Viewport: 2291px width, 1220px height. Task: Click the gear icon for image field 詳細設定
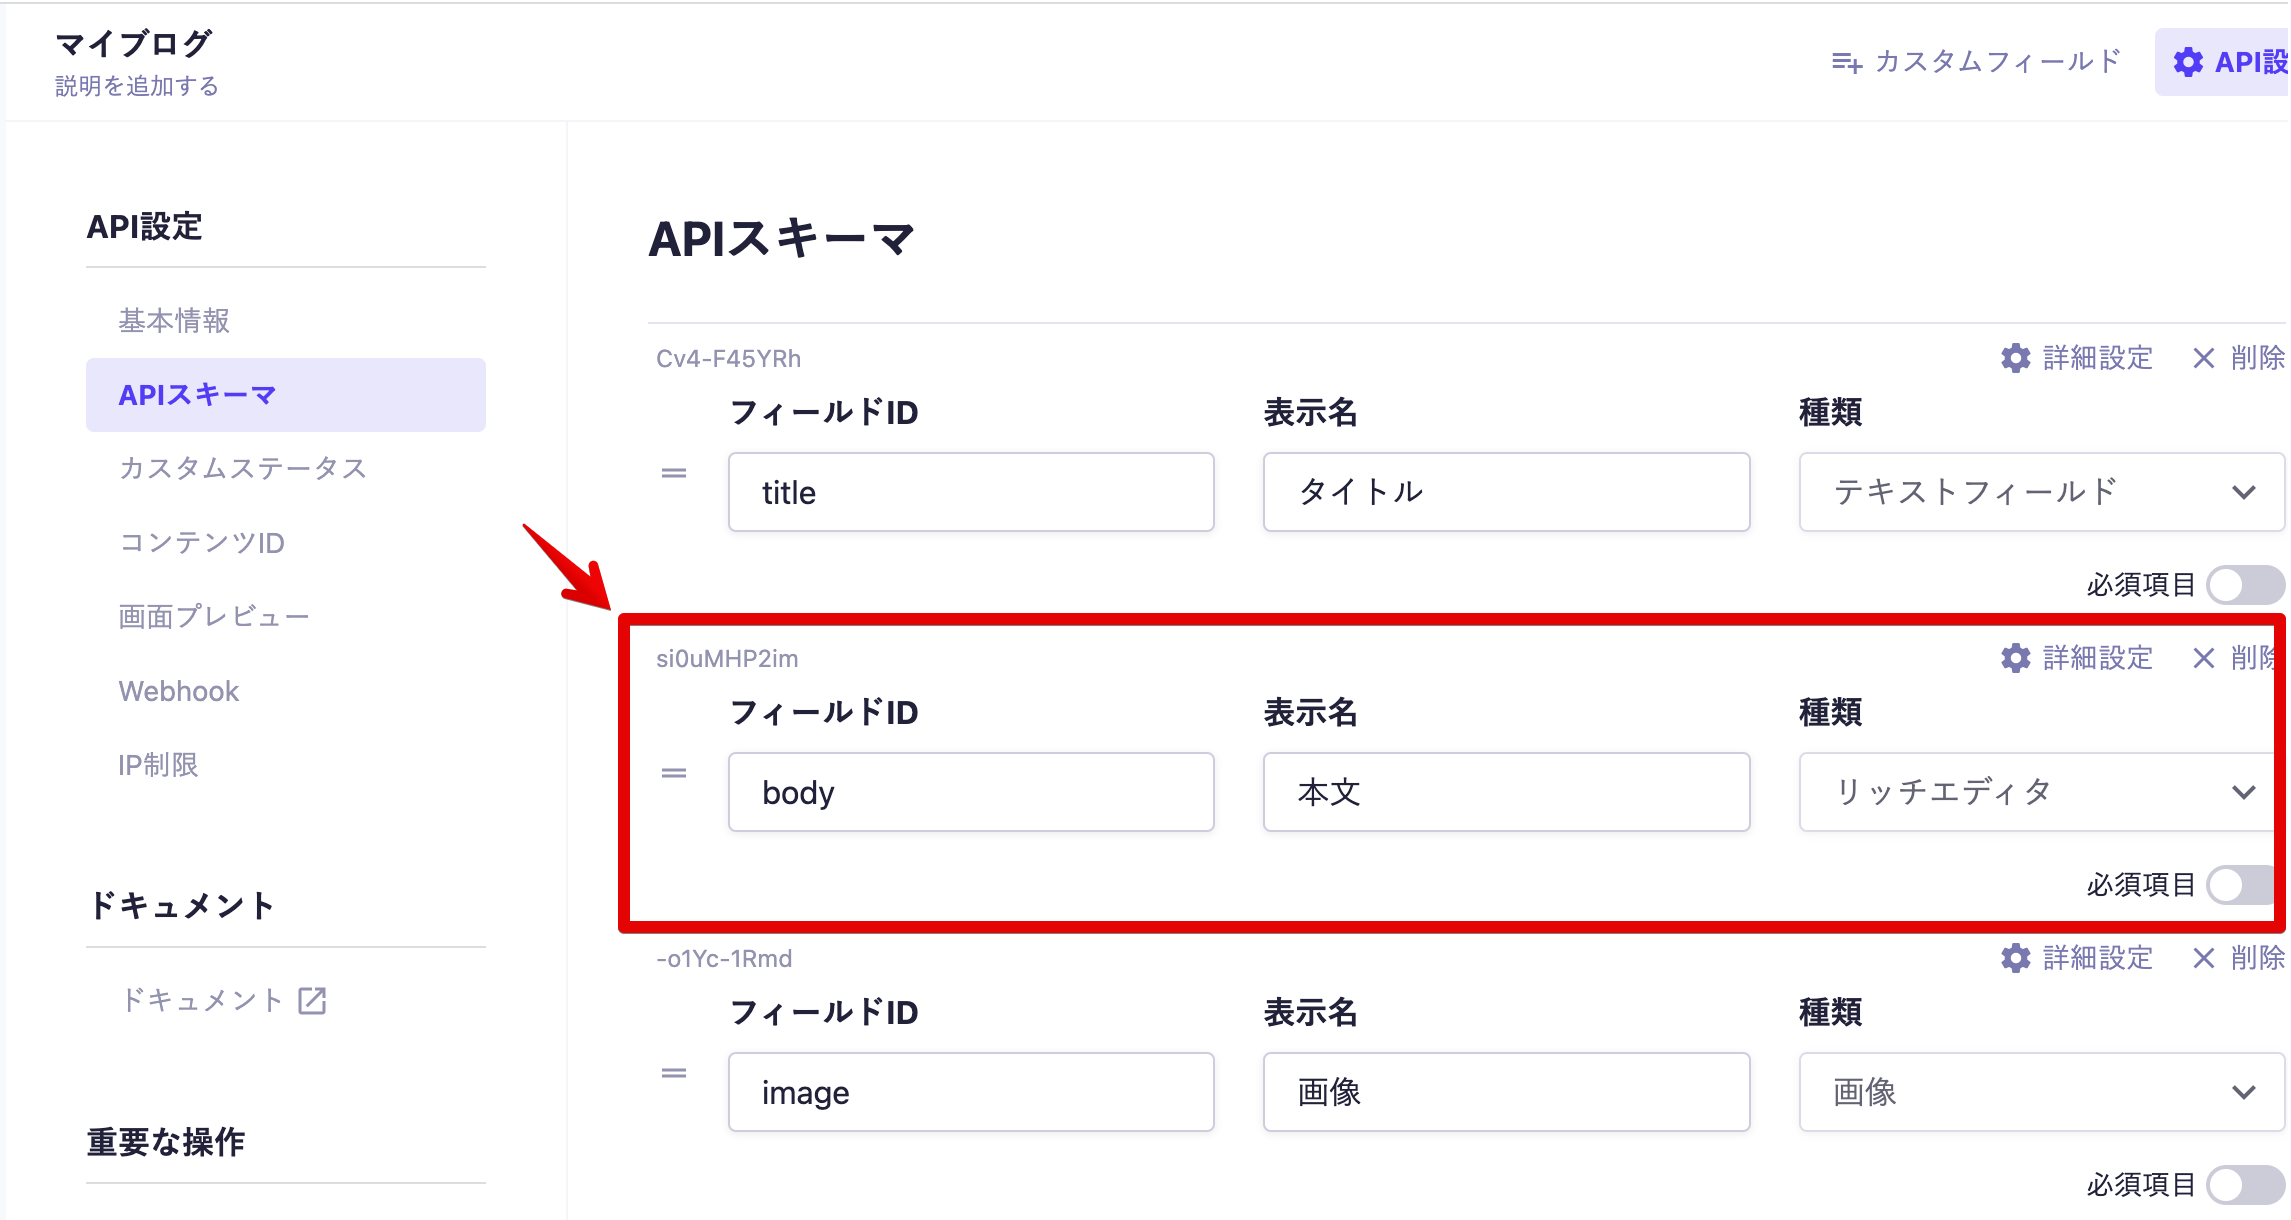click(2015, 958)
